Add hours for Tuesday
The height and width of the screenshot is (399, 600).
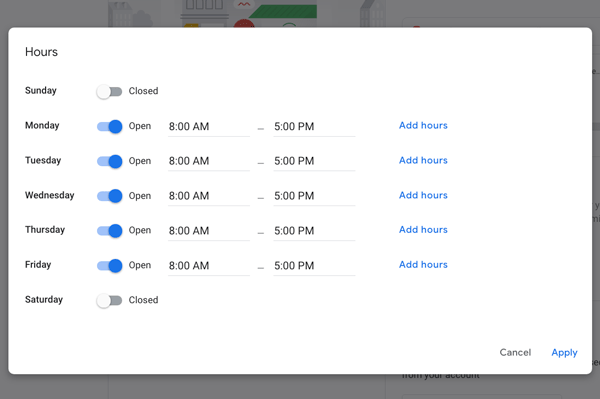[x=423, y=160]
